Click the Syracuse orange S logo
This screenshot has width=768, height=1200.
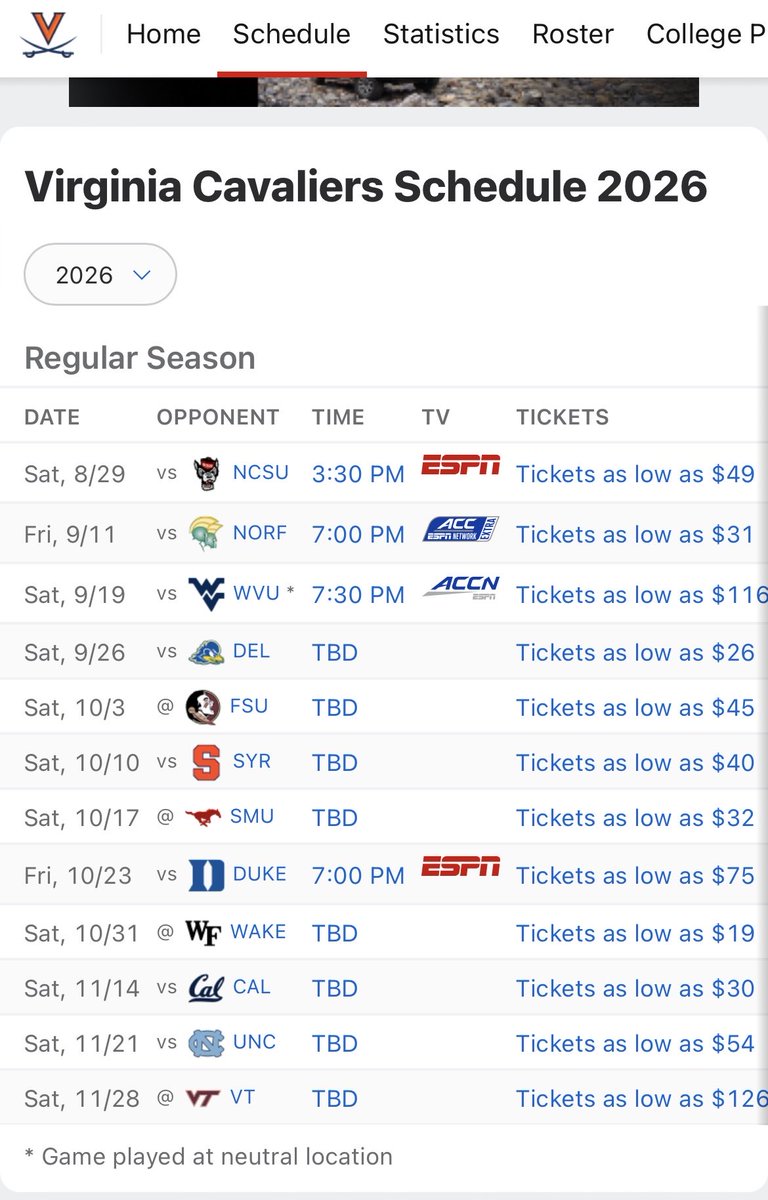click(x=206, y=763)
